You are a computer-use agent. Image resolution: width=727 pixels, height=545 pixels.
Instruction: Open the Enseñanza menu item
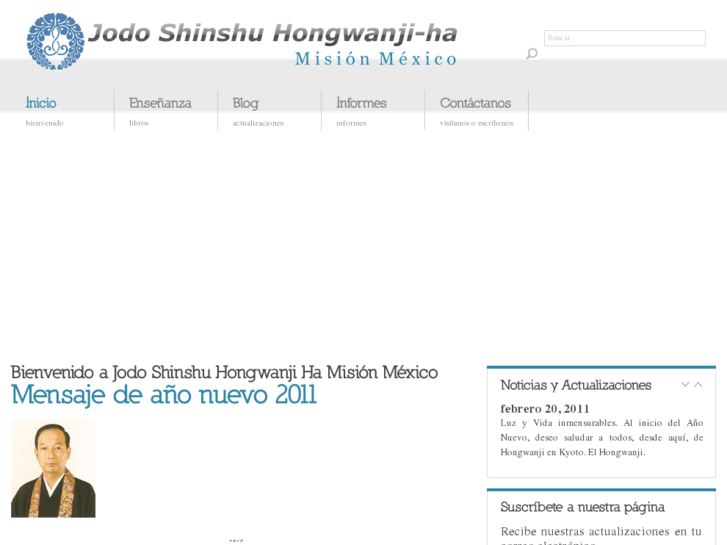tap(160, 103)
